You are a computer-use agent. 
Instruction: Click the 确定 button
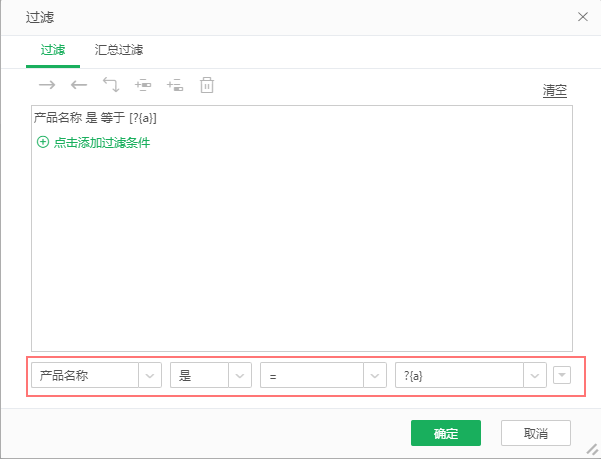point(445,433)
